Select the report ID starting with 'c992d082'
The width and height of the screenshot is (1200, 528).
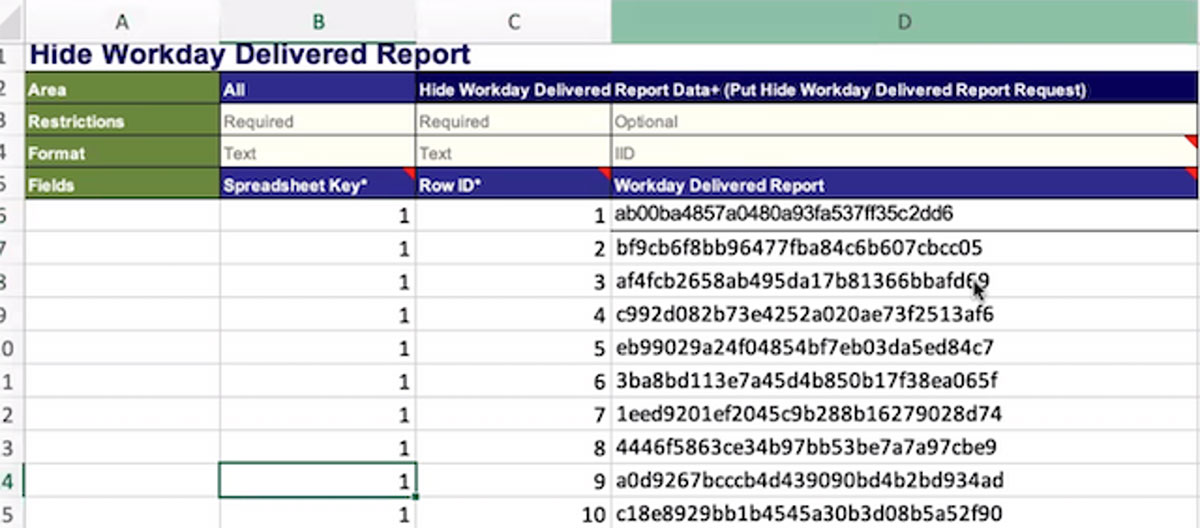(905, 315)
